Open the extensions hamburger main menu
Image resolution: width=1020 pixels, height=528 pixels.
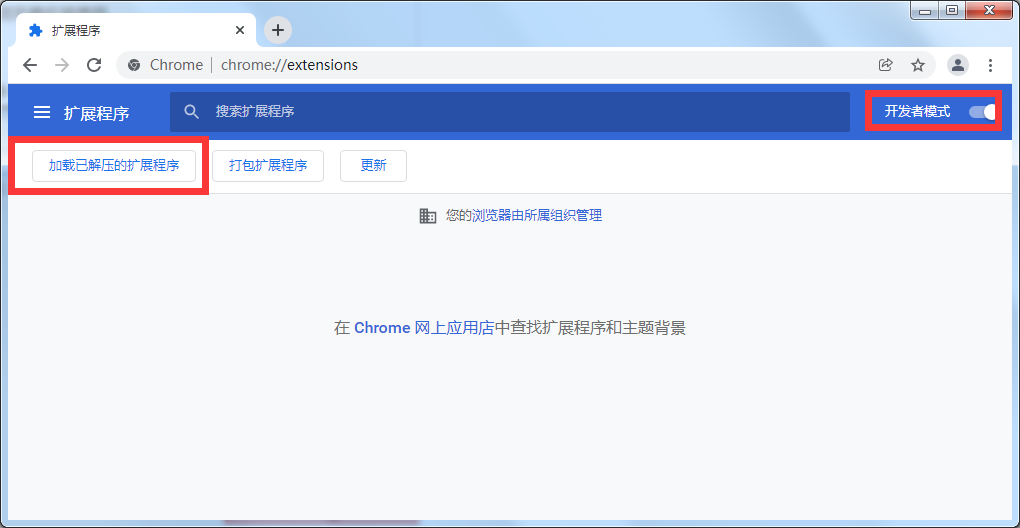tap(42, 113)
